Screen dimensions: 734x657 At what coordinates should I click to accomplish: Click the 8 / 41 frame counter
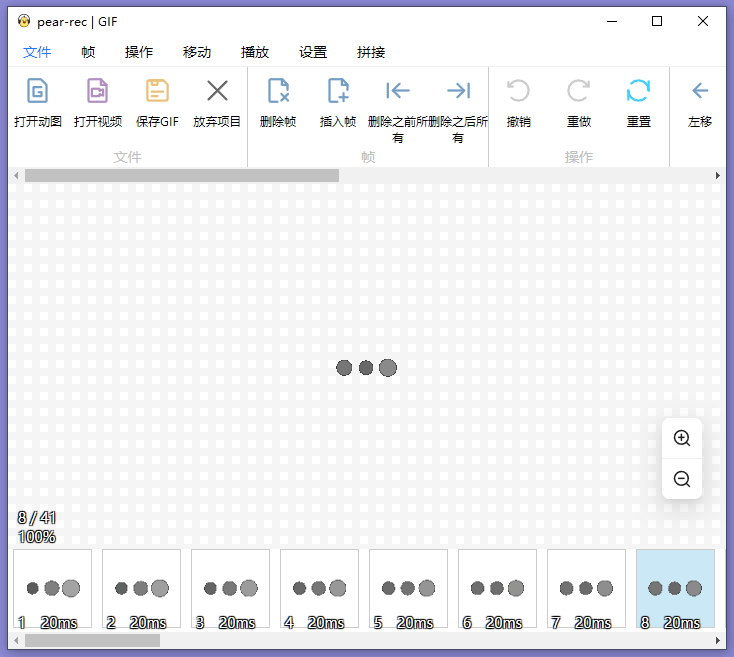[37, 518]
